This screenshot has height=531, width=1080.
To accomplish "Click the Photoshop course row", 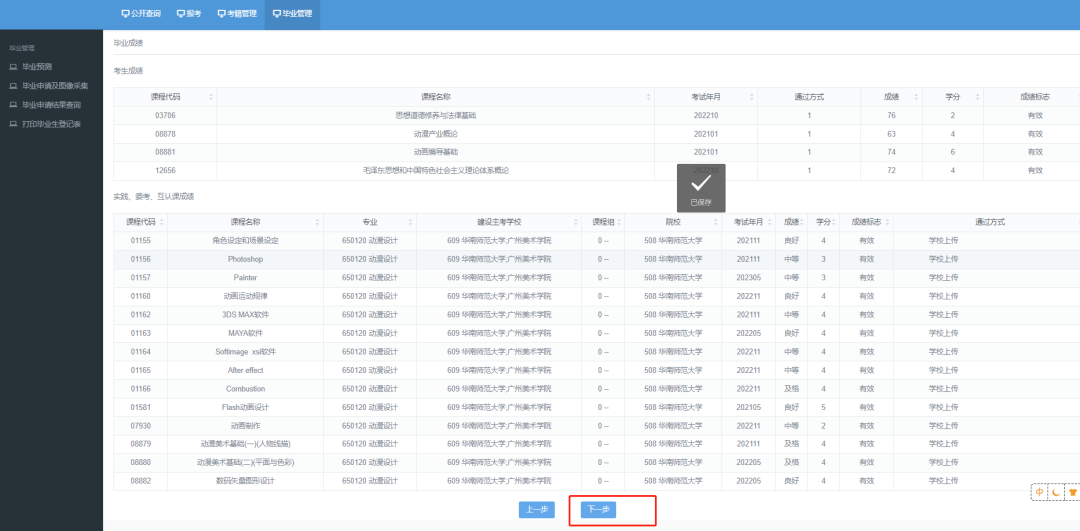I will click(x=245, y=259).
